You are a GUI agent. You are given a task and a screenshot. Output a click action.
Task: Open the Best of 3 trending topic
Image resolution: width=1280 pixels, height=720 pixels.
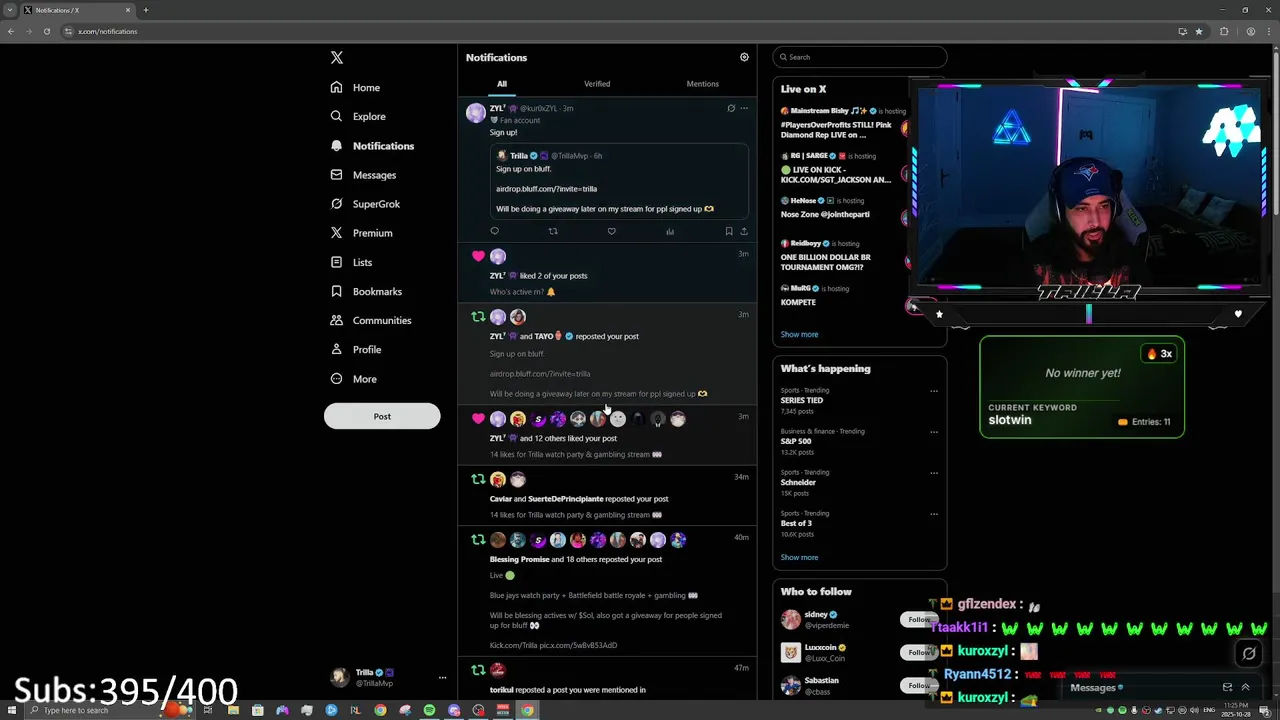[x=796, y=523]
